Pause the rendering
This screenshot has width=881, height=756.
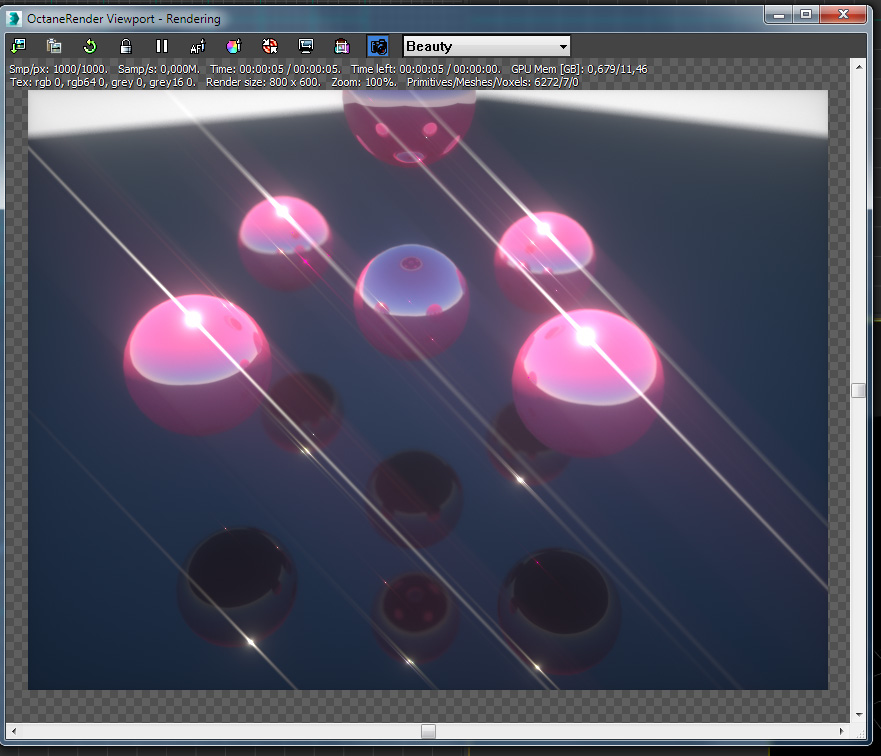click(162, 46)
